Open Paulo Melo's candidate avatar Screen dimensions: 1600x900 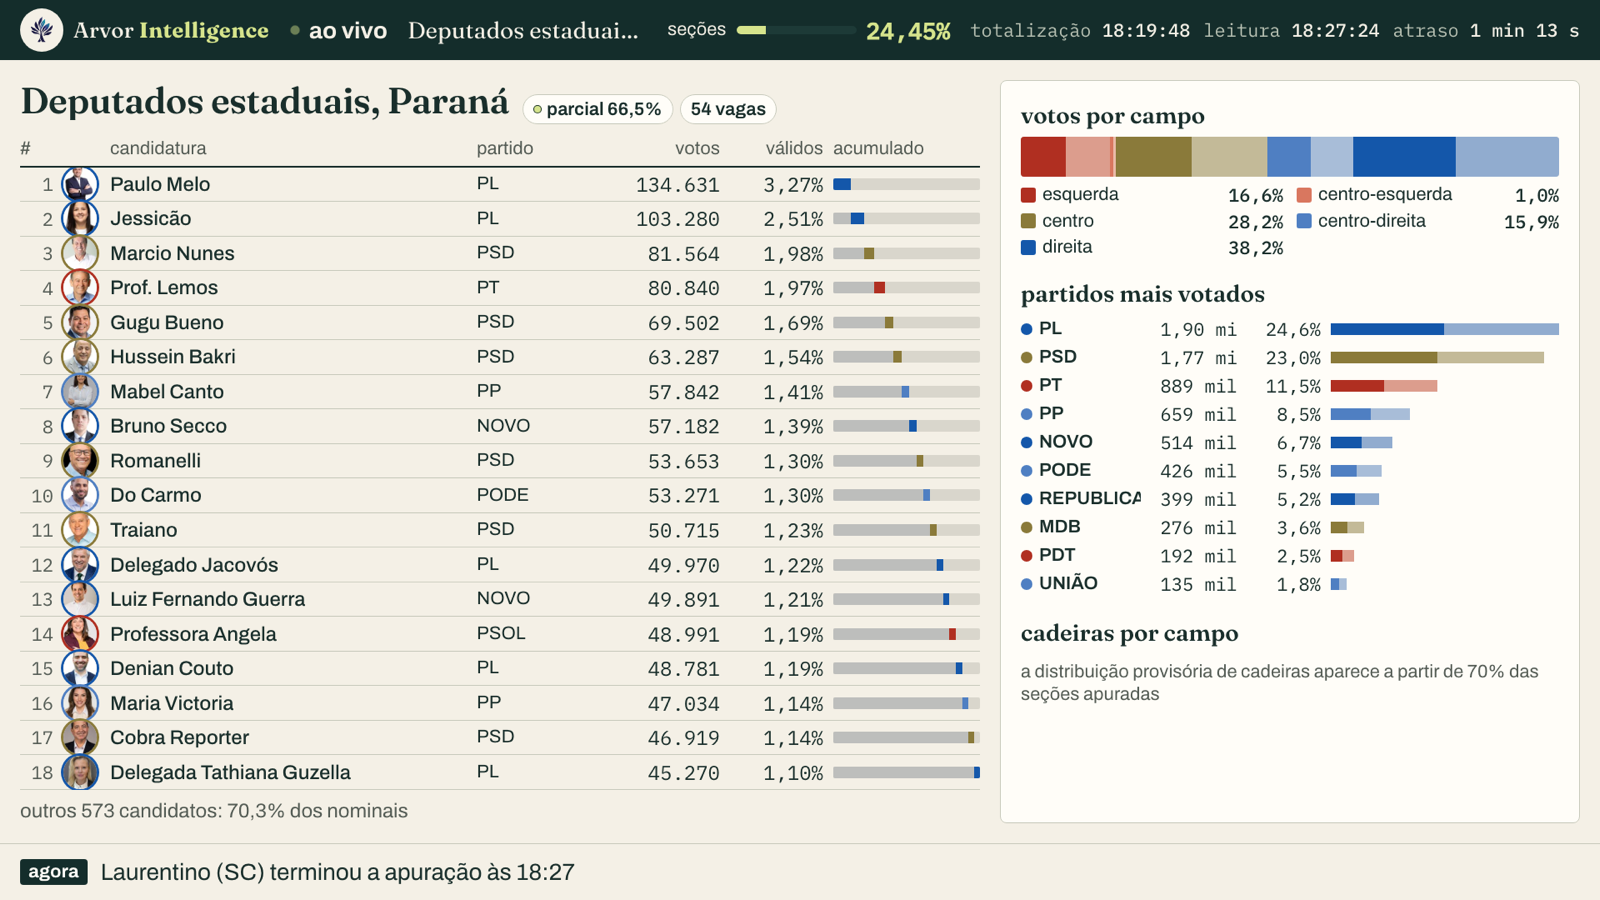point(80,184)
